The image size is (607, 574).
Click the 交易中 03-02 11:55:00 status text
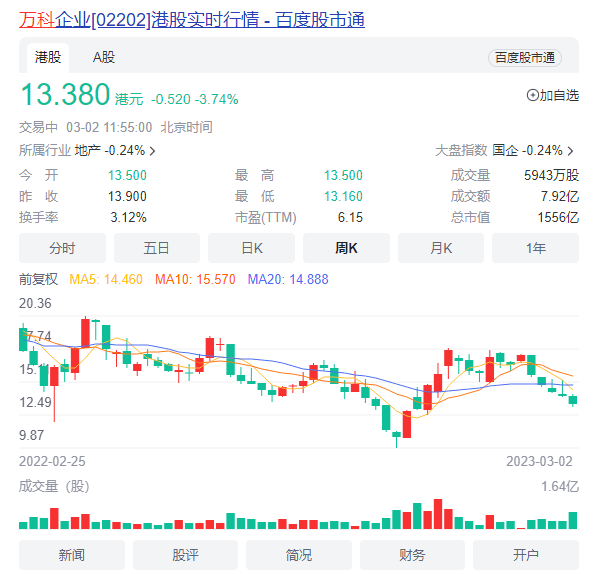tap(86, 127)
